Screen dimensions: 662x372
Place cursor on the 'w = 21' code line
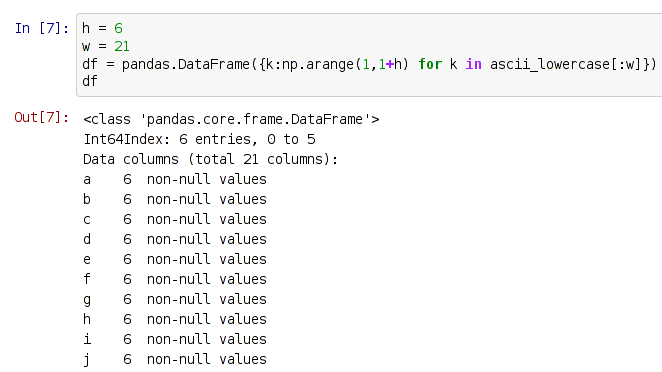pos(106,46)
